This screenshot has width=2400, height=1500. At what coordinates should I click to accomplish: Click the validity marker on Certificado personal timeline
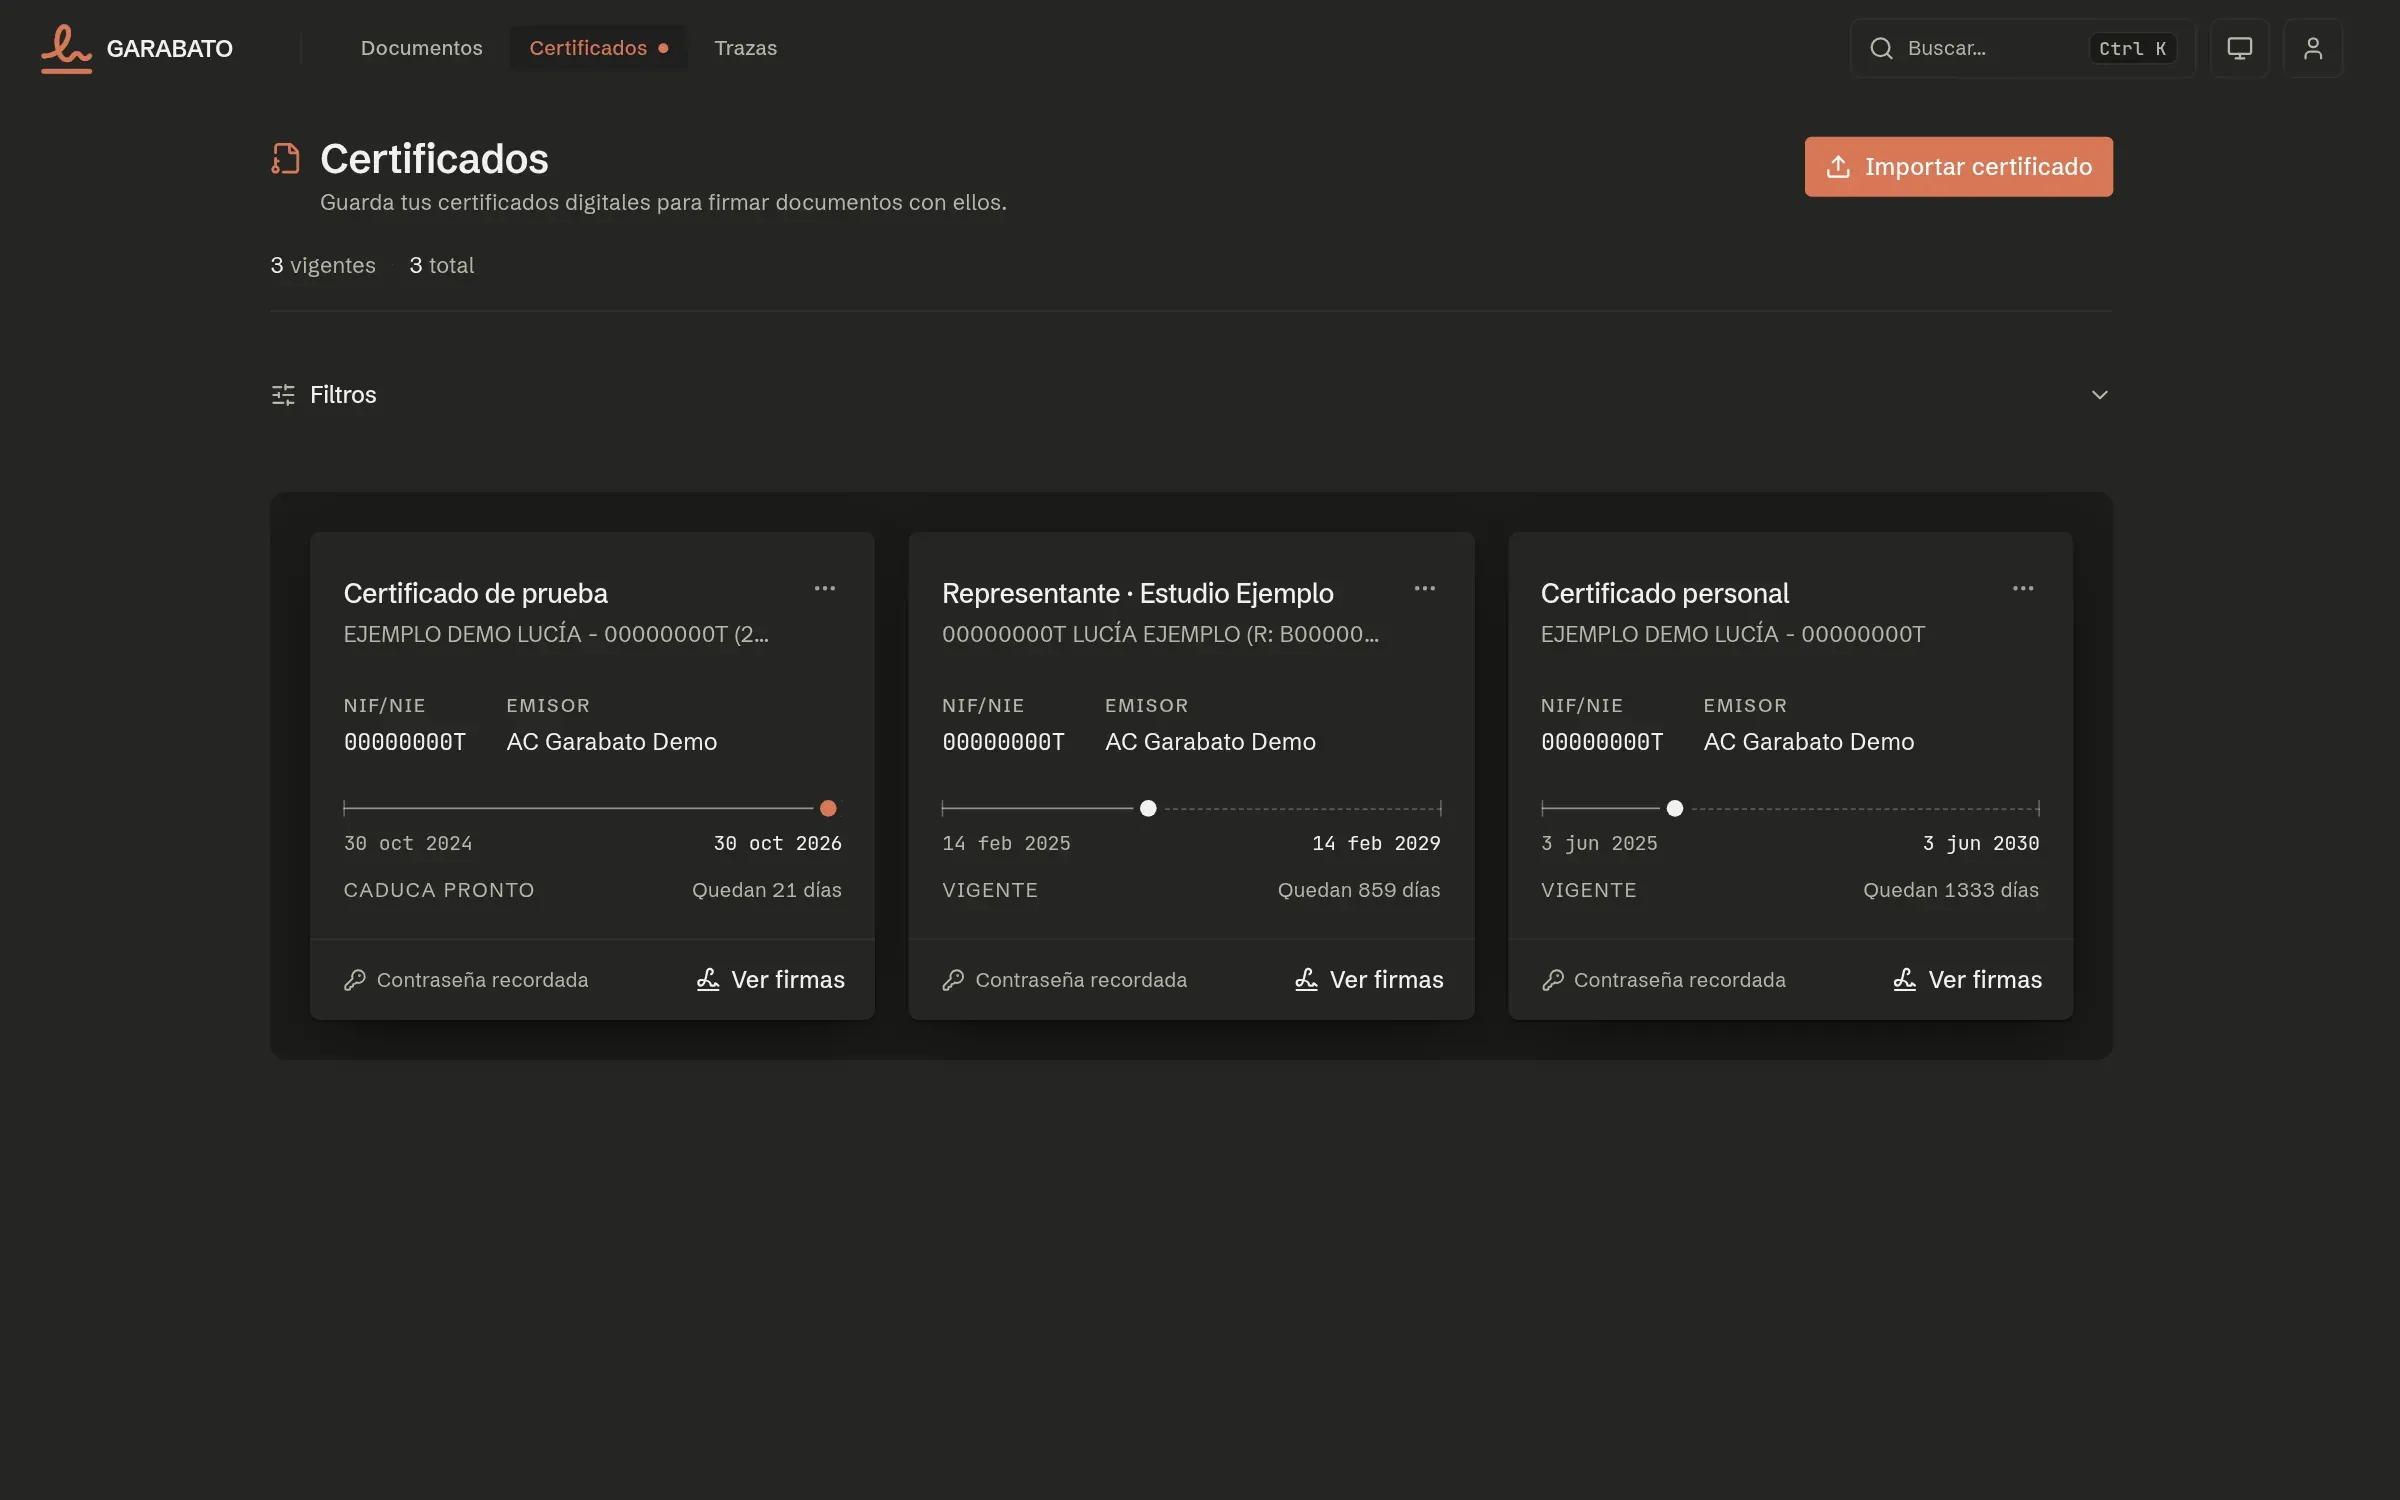tap(1675, 808)
